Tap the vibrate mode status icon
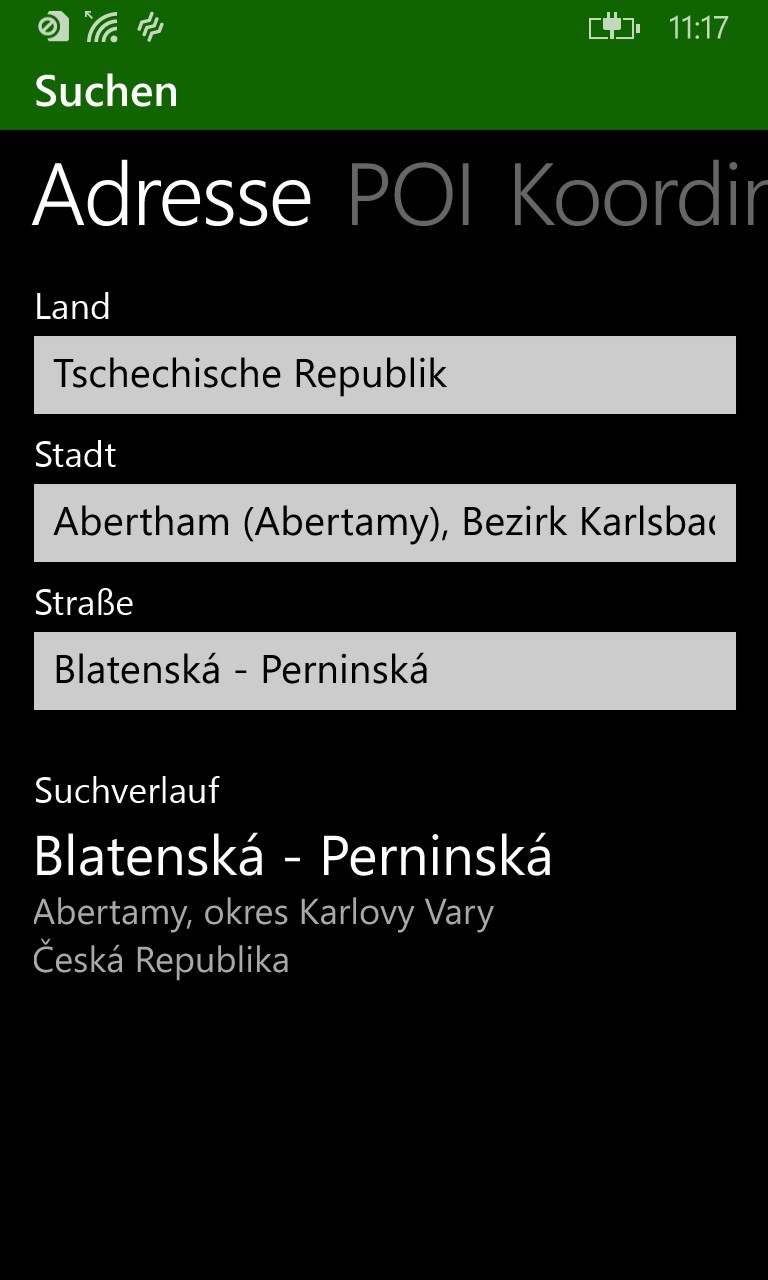Screen dimensions: 768x1280 (150, 27)
